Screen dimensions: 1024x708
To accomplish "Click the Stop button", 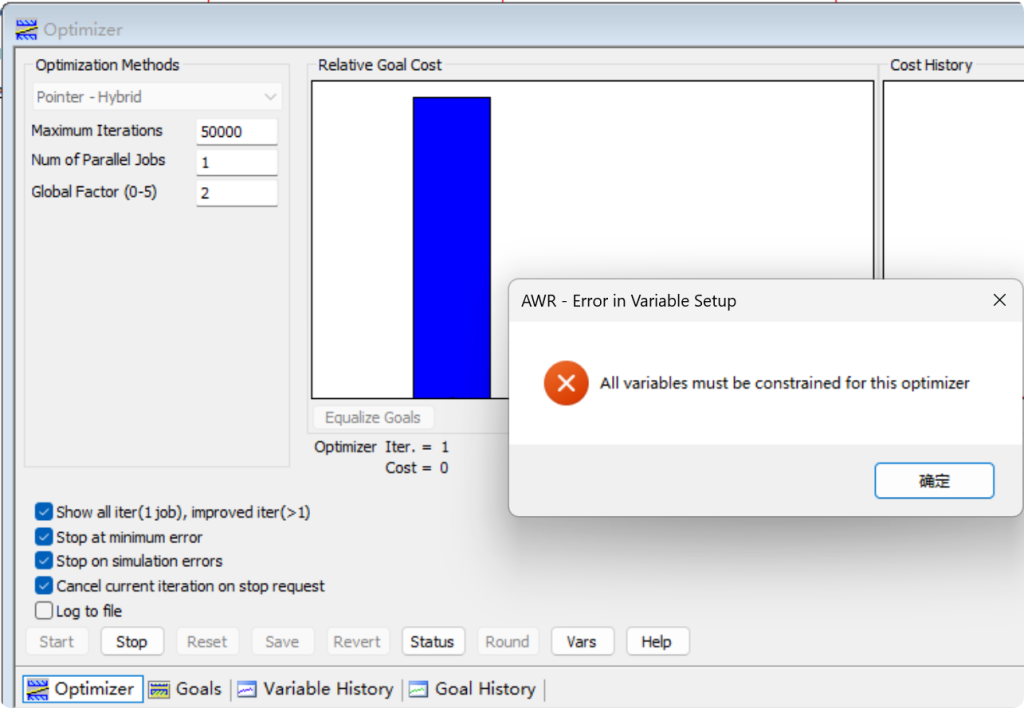I will click(x=131, y=642).
